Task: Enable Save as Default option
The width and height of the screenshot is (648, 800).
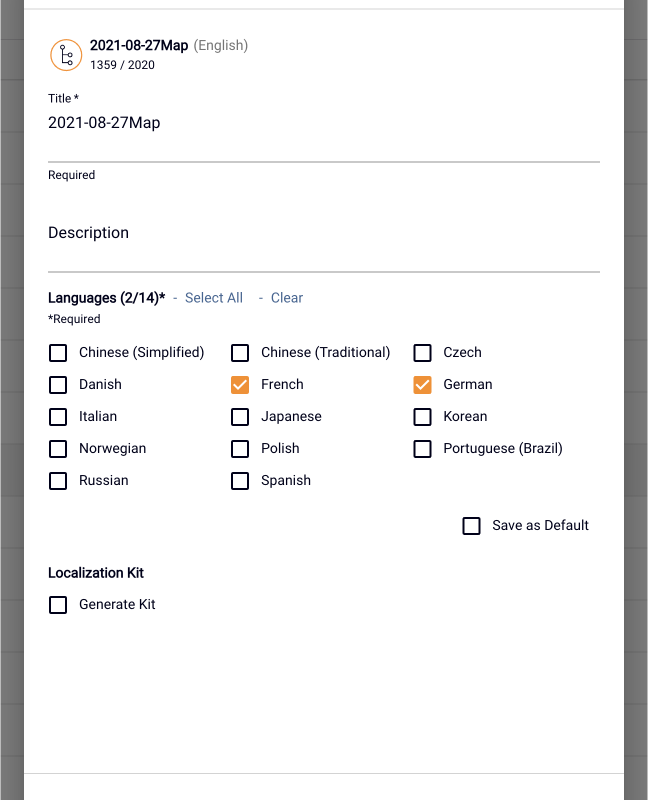Action: 471,526
